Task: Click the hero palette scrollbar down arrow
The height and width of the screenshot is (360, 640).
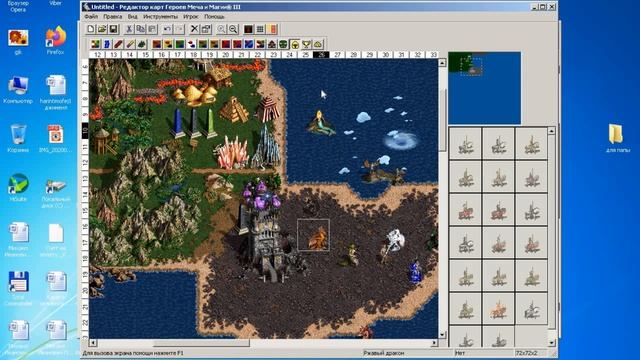Action: coord(551,343)
